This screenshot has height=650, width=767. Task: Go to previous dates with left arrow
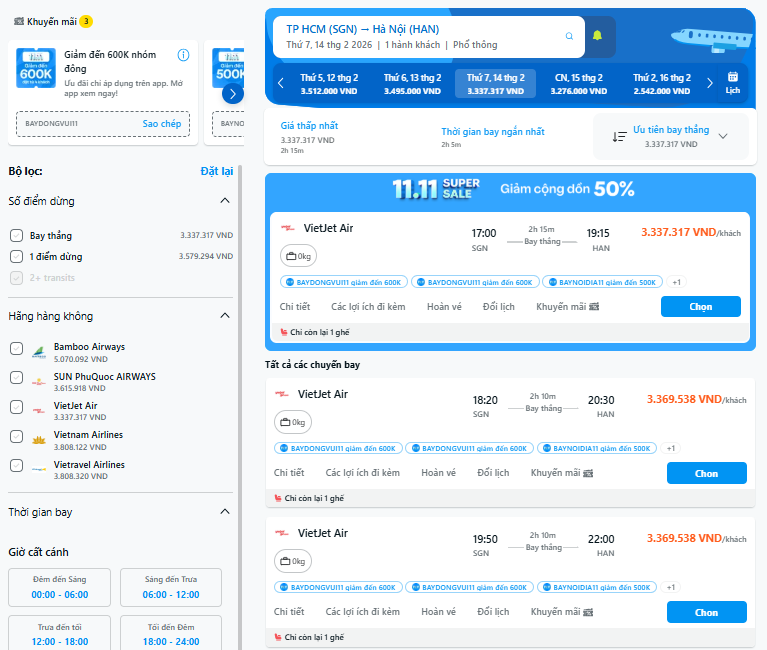[x=281, y=84]
